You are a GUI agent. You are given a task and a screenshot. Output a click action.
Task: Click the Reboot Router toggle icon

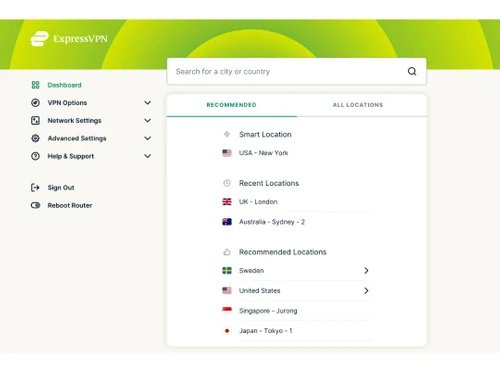pos(35,205)
